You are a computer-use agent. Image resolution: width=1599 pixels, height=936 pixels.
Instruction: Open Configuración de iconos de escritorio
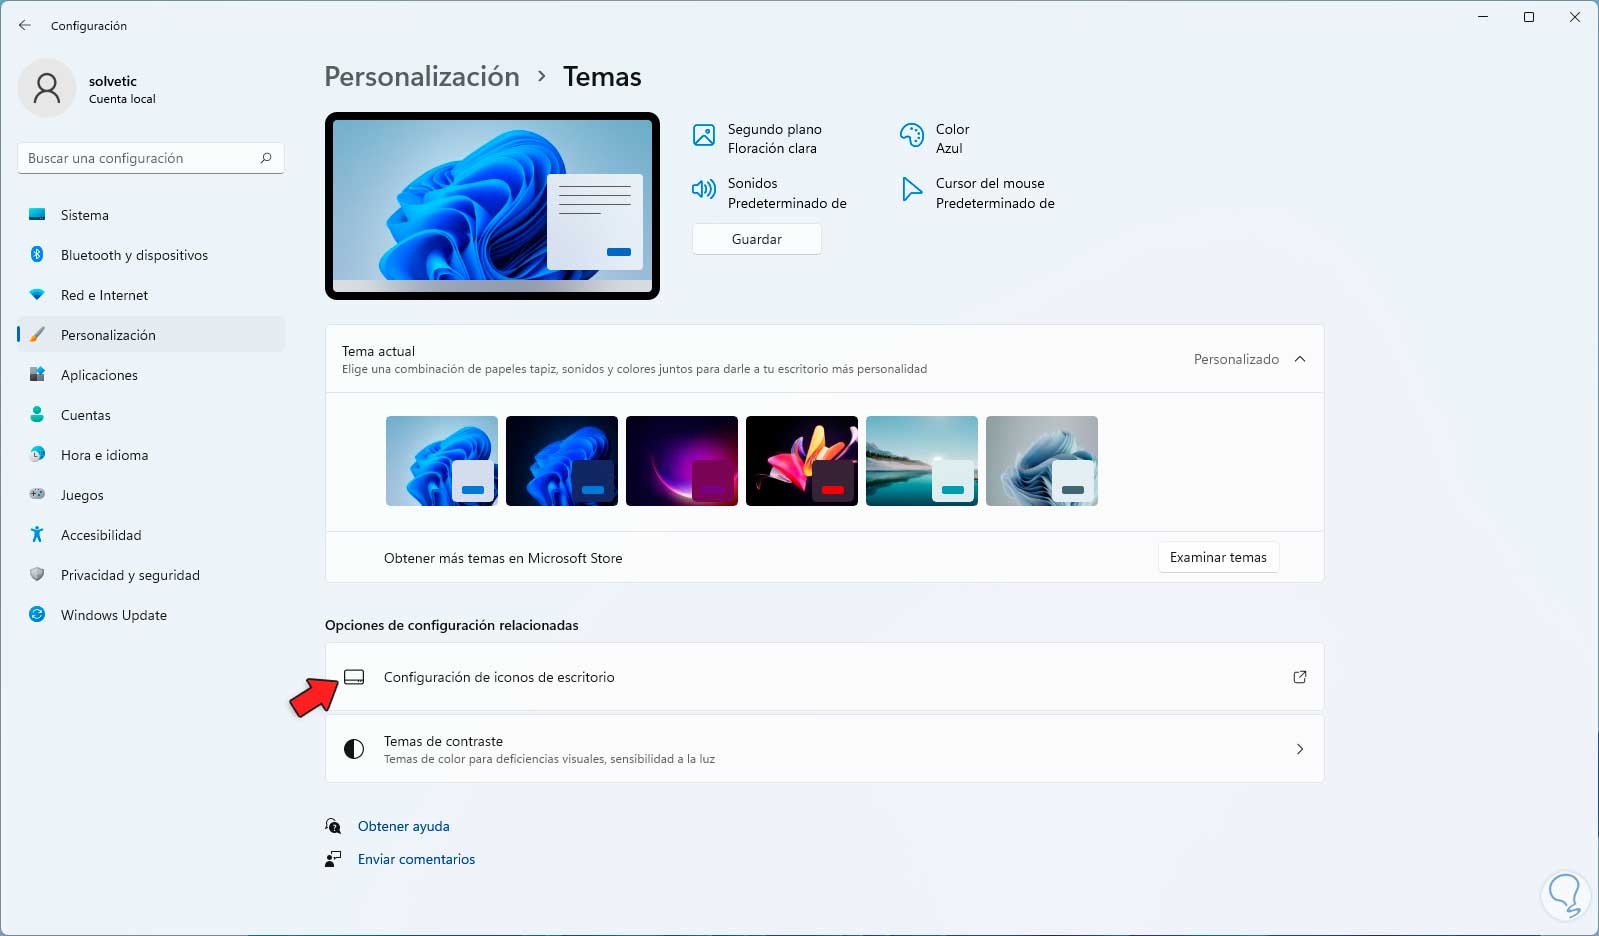(824, 677)
